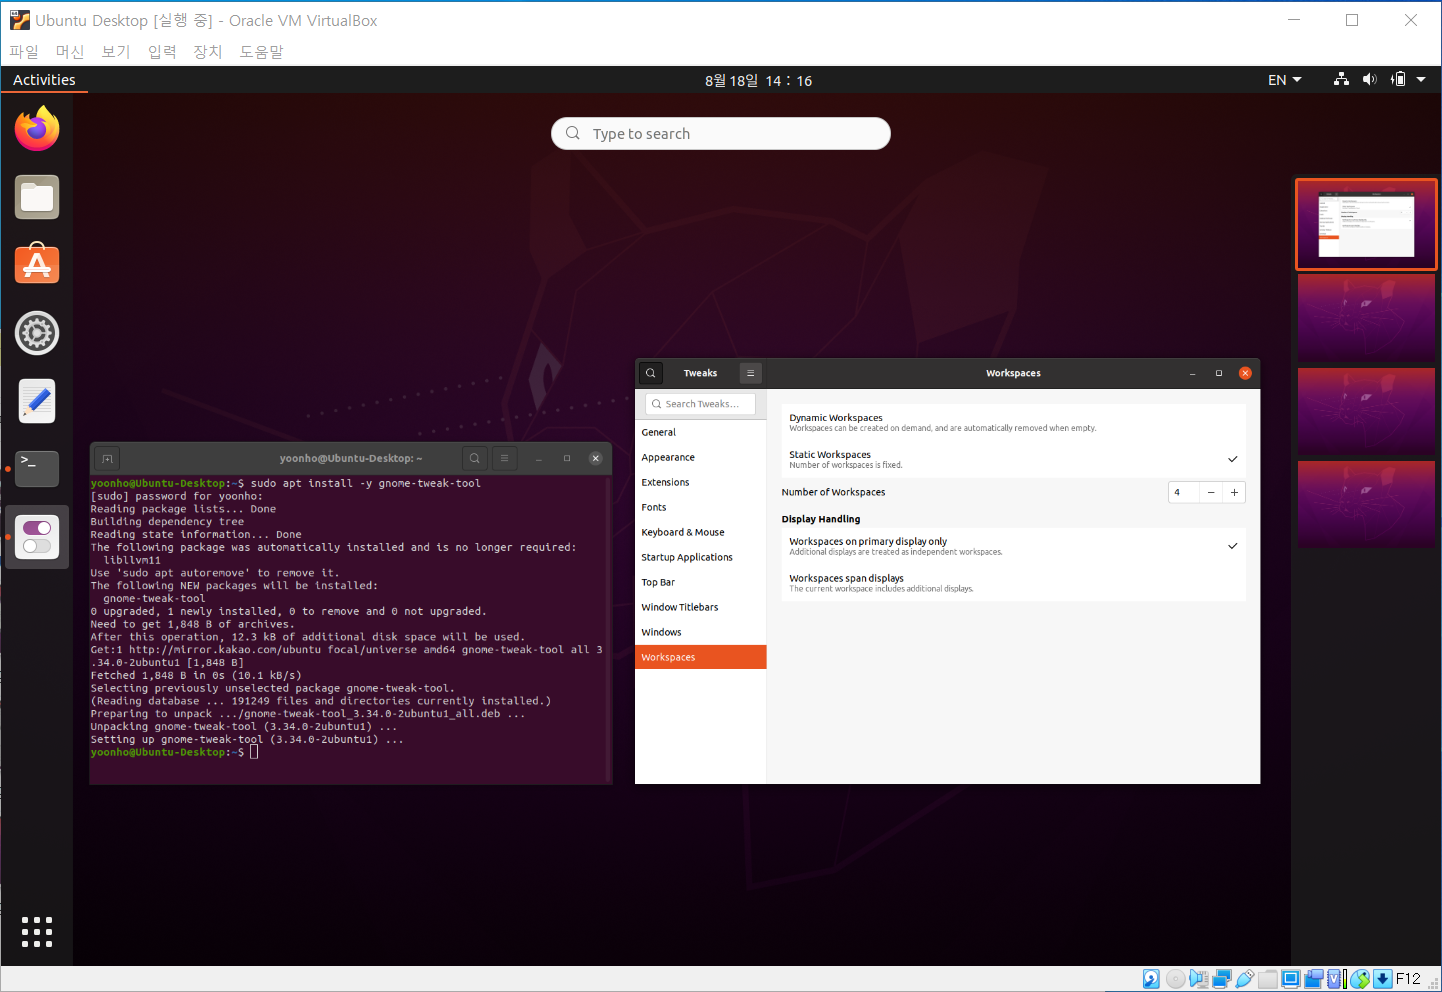Image resolution: width=1442 pixels, height=992 pixels.
Task: Open the VirtualBox 보기 menu
Action: pyautogui.click(x=116, y=51)
